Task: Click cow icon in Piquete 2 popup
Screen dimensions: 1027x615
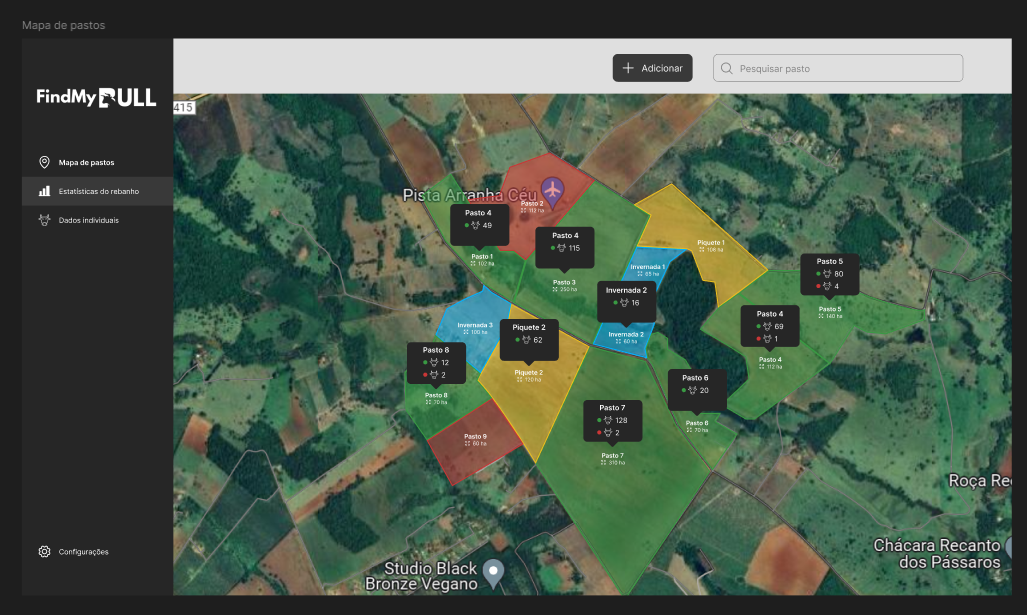Action: pos(525,341)
